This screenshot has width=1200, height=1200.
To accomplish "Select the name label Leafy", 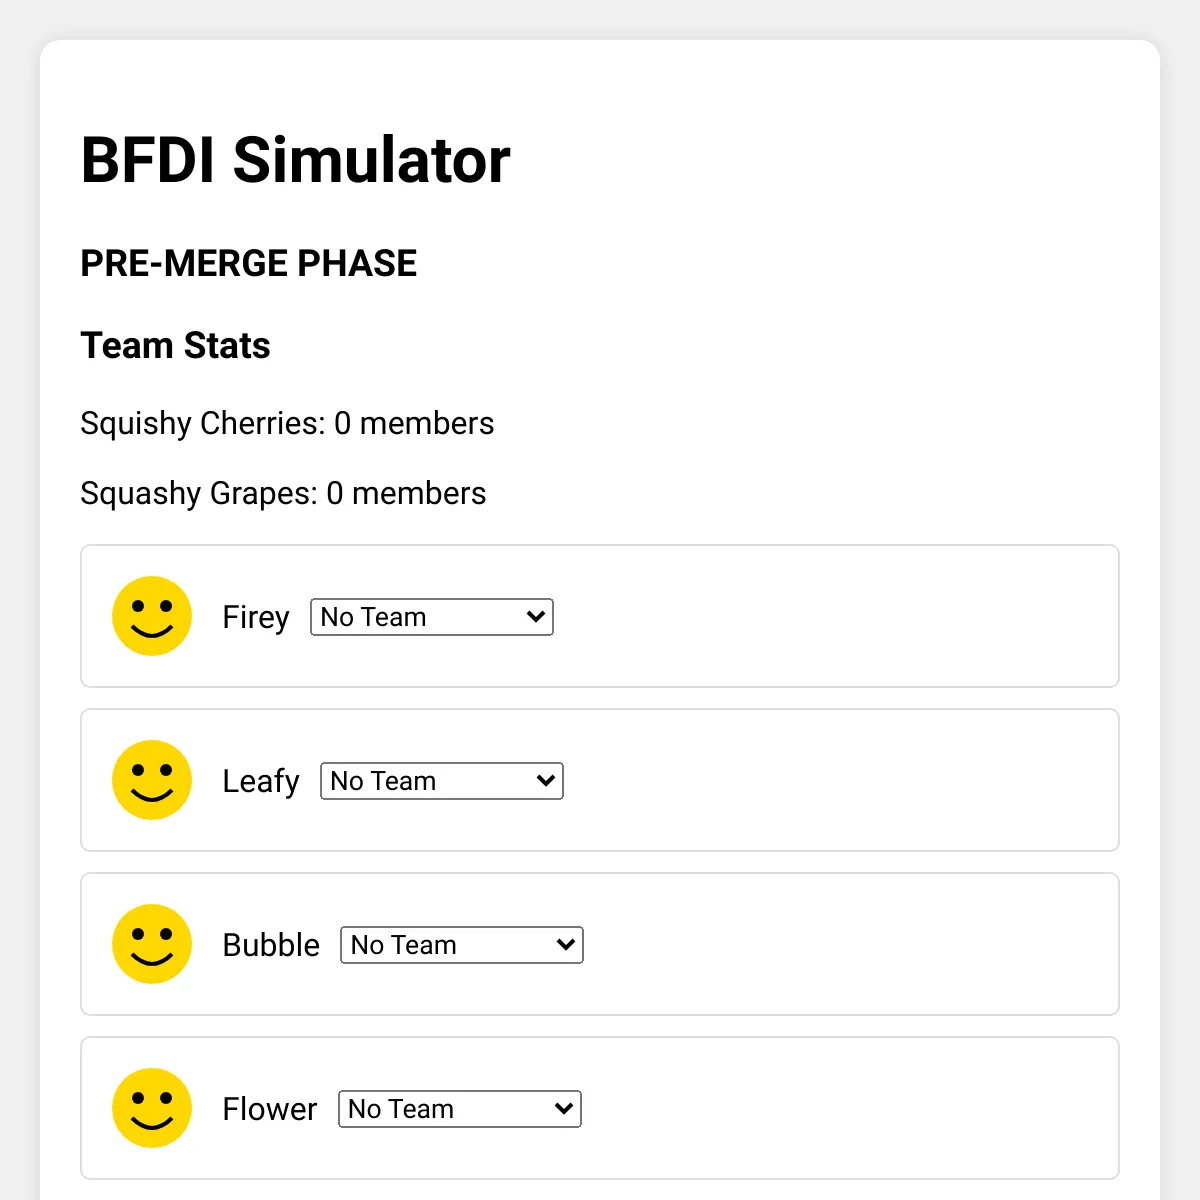I will pyautogui.click(x=261, y=781).
